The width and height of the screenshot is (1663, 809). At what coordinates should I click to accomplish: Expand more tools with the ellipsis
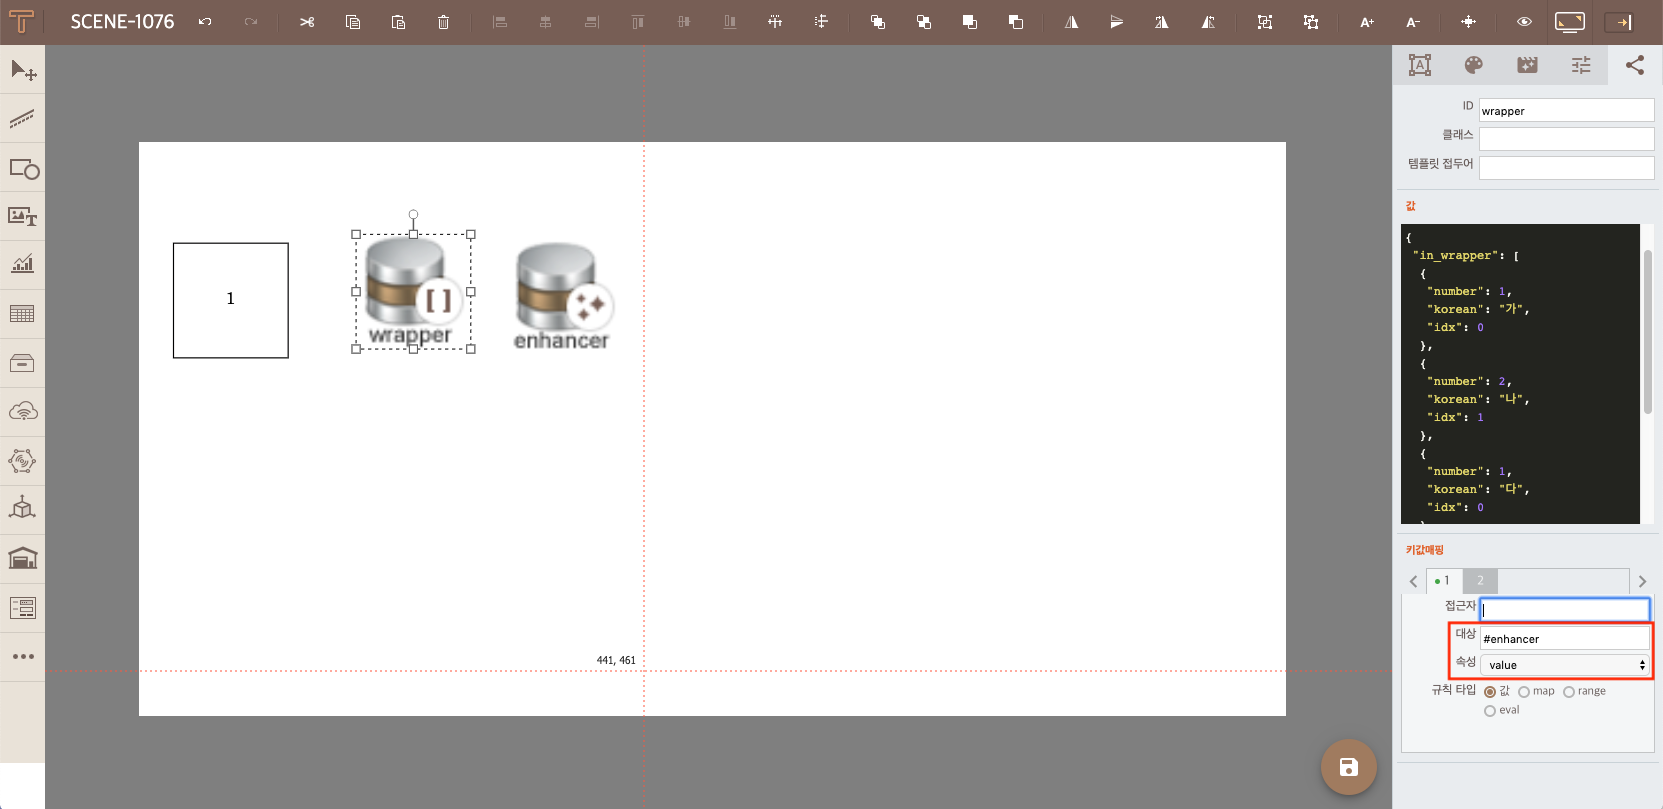(x=23, y=656)
